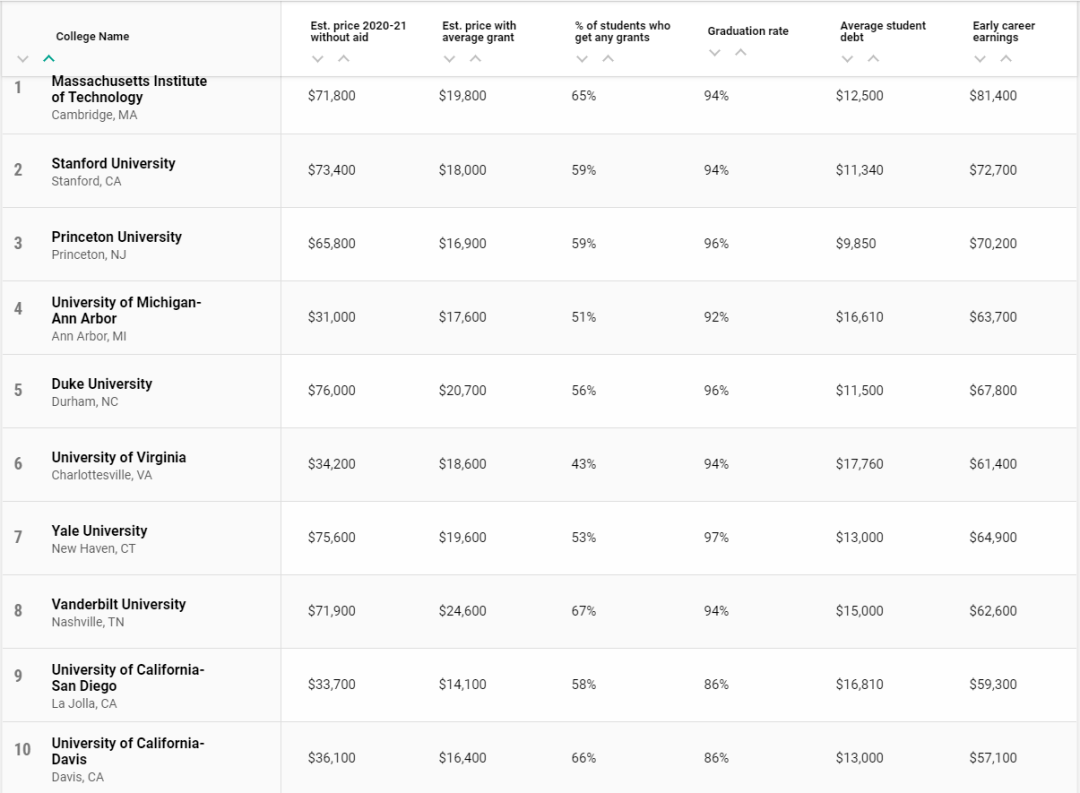
Task: Sort percent of students with grants ascending
Action: click(x=607, y=59)
